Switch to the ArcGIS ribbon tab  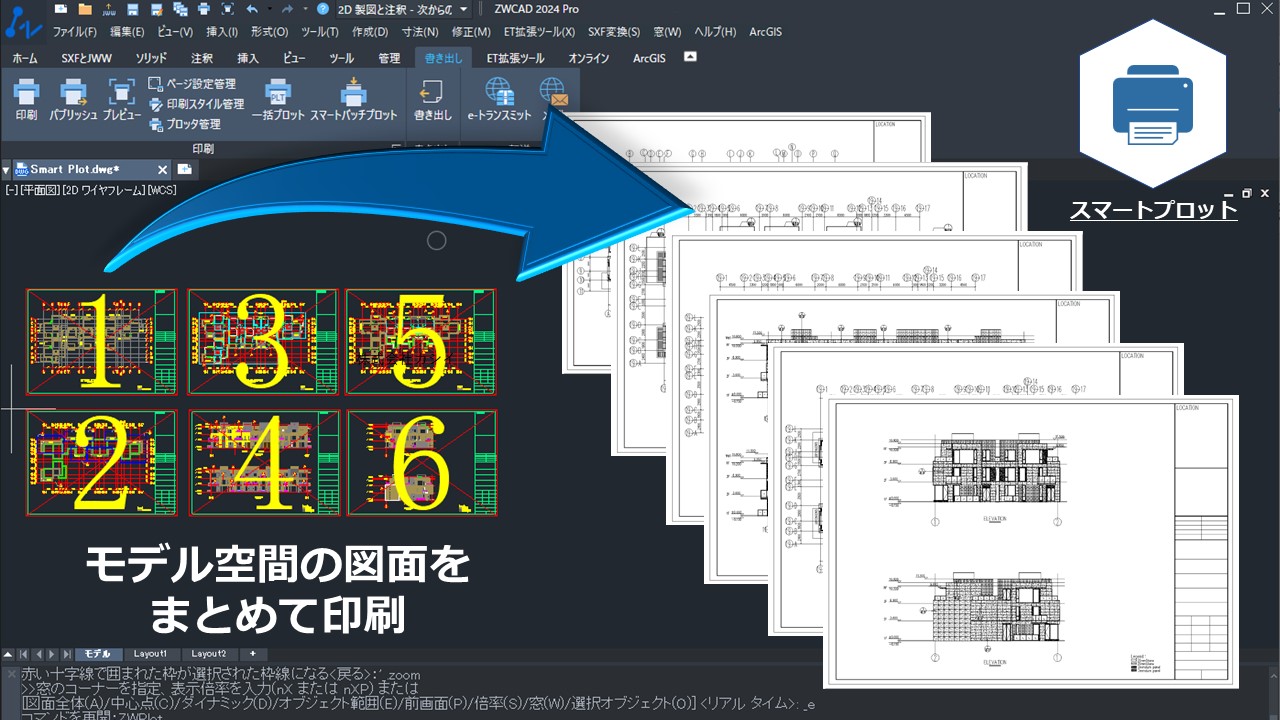click(649, 58)
